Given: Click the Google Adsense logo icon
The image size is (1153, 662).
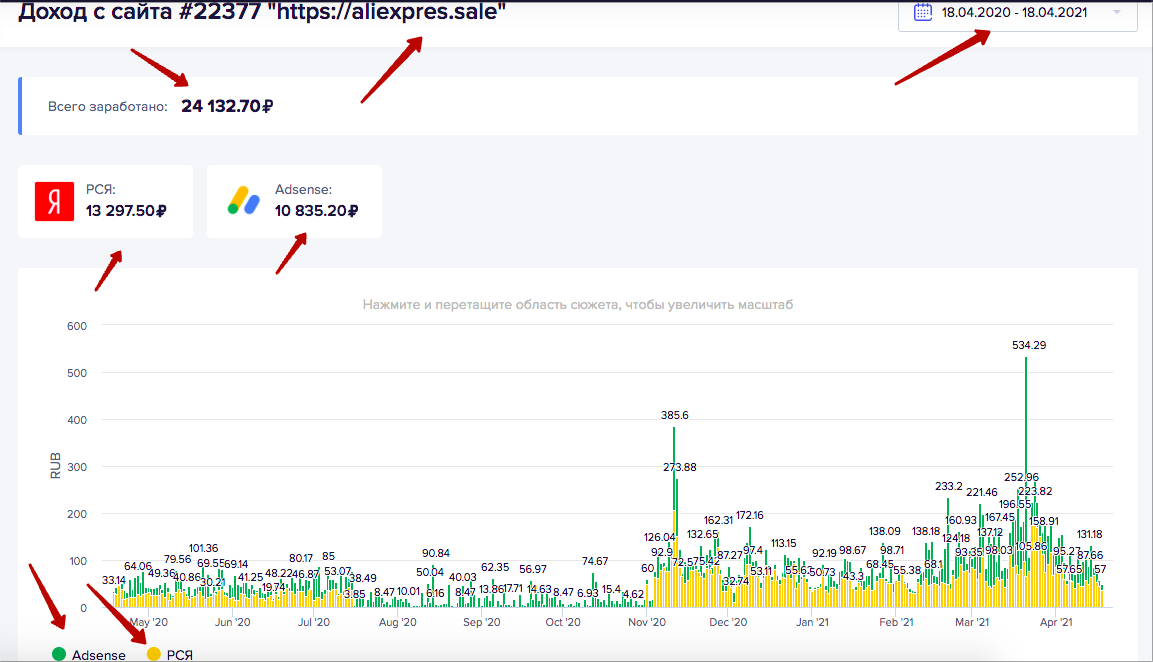Looking at the screenshot, I should pyautogui.click(x=243, y=201).
